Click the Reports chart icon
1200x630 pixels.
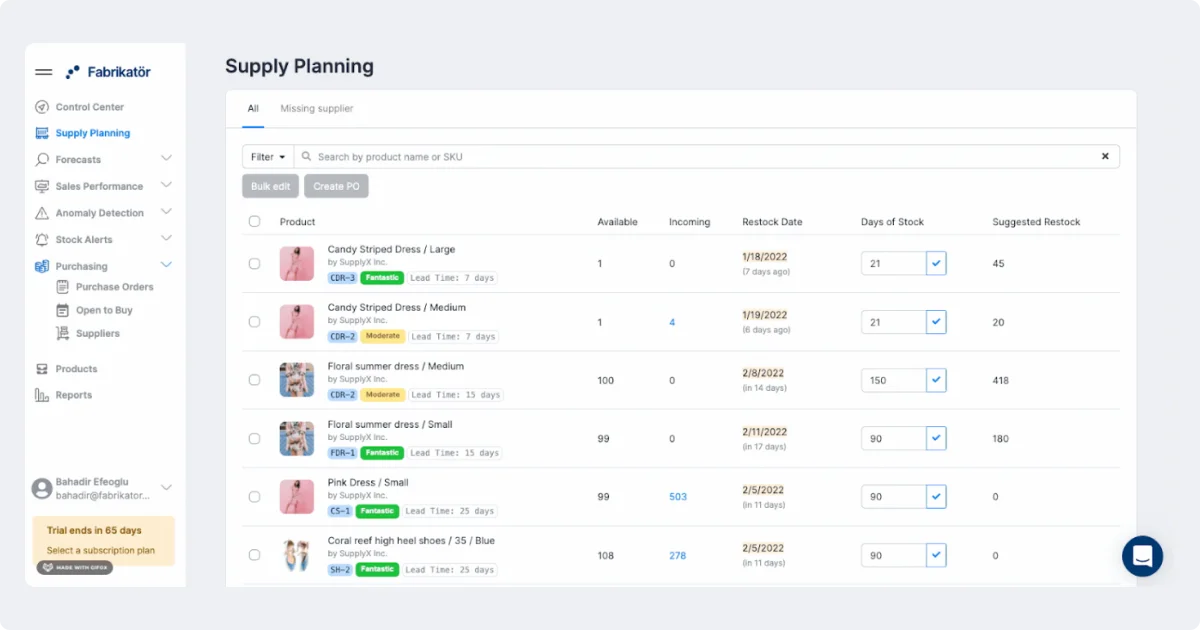click(x=42, y=395)
